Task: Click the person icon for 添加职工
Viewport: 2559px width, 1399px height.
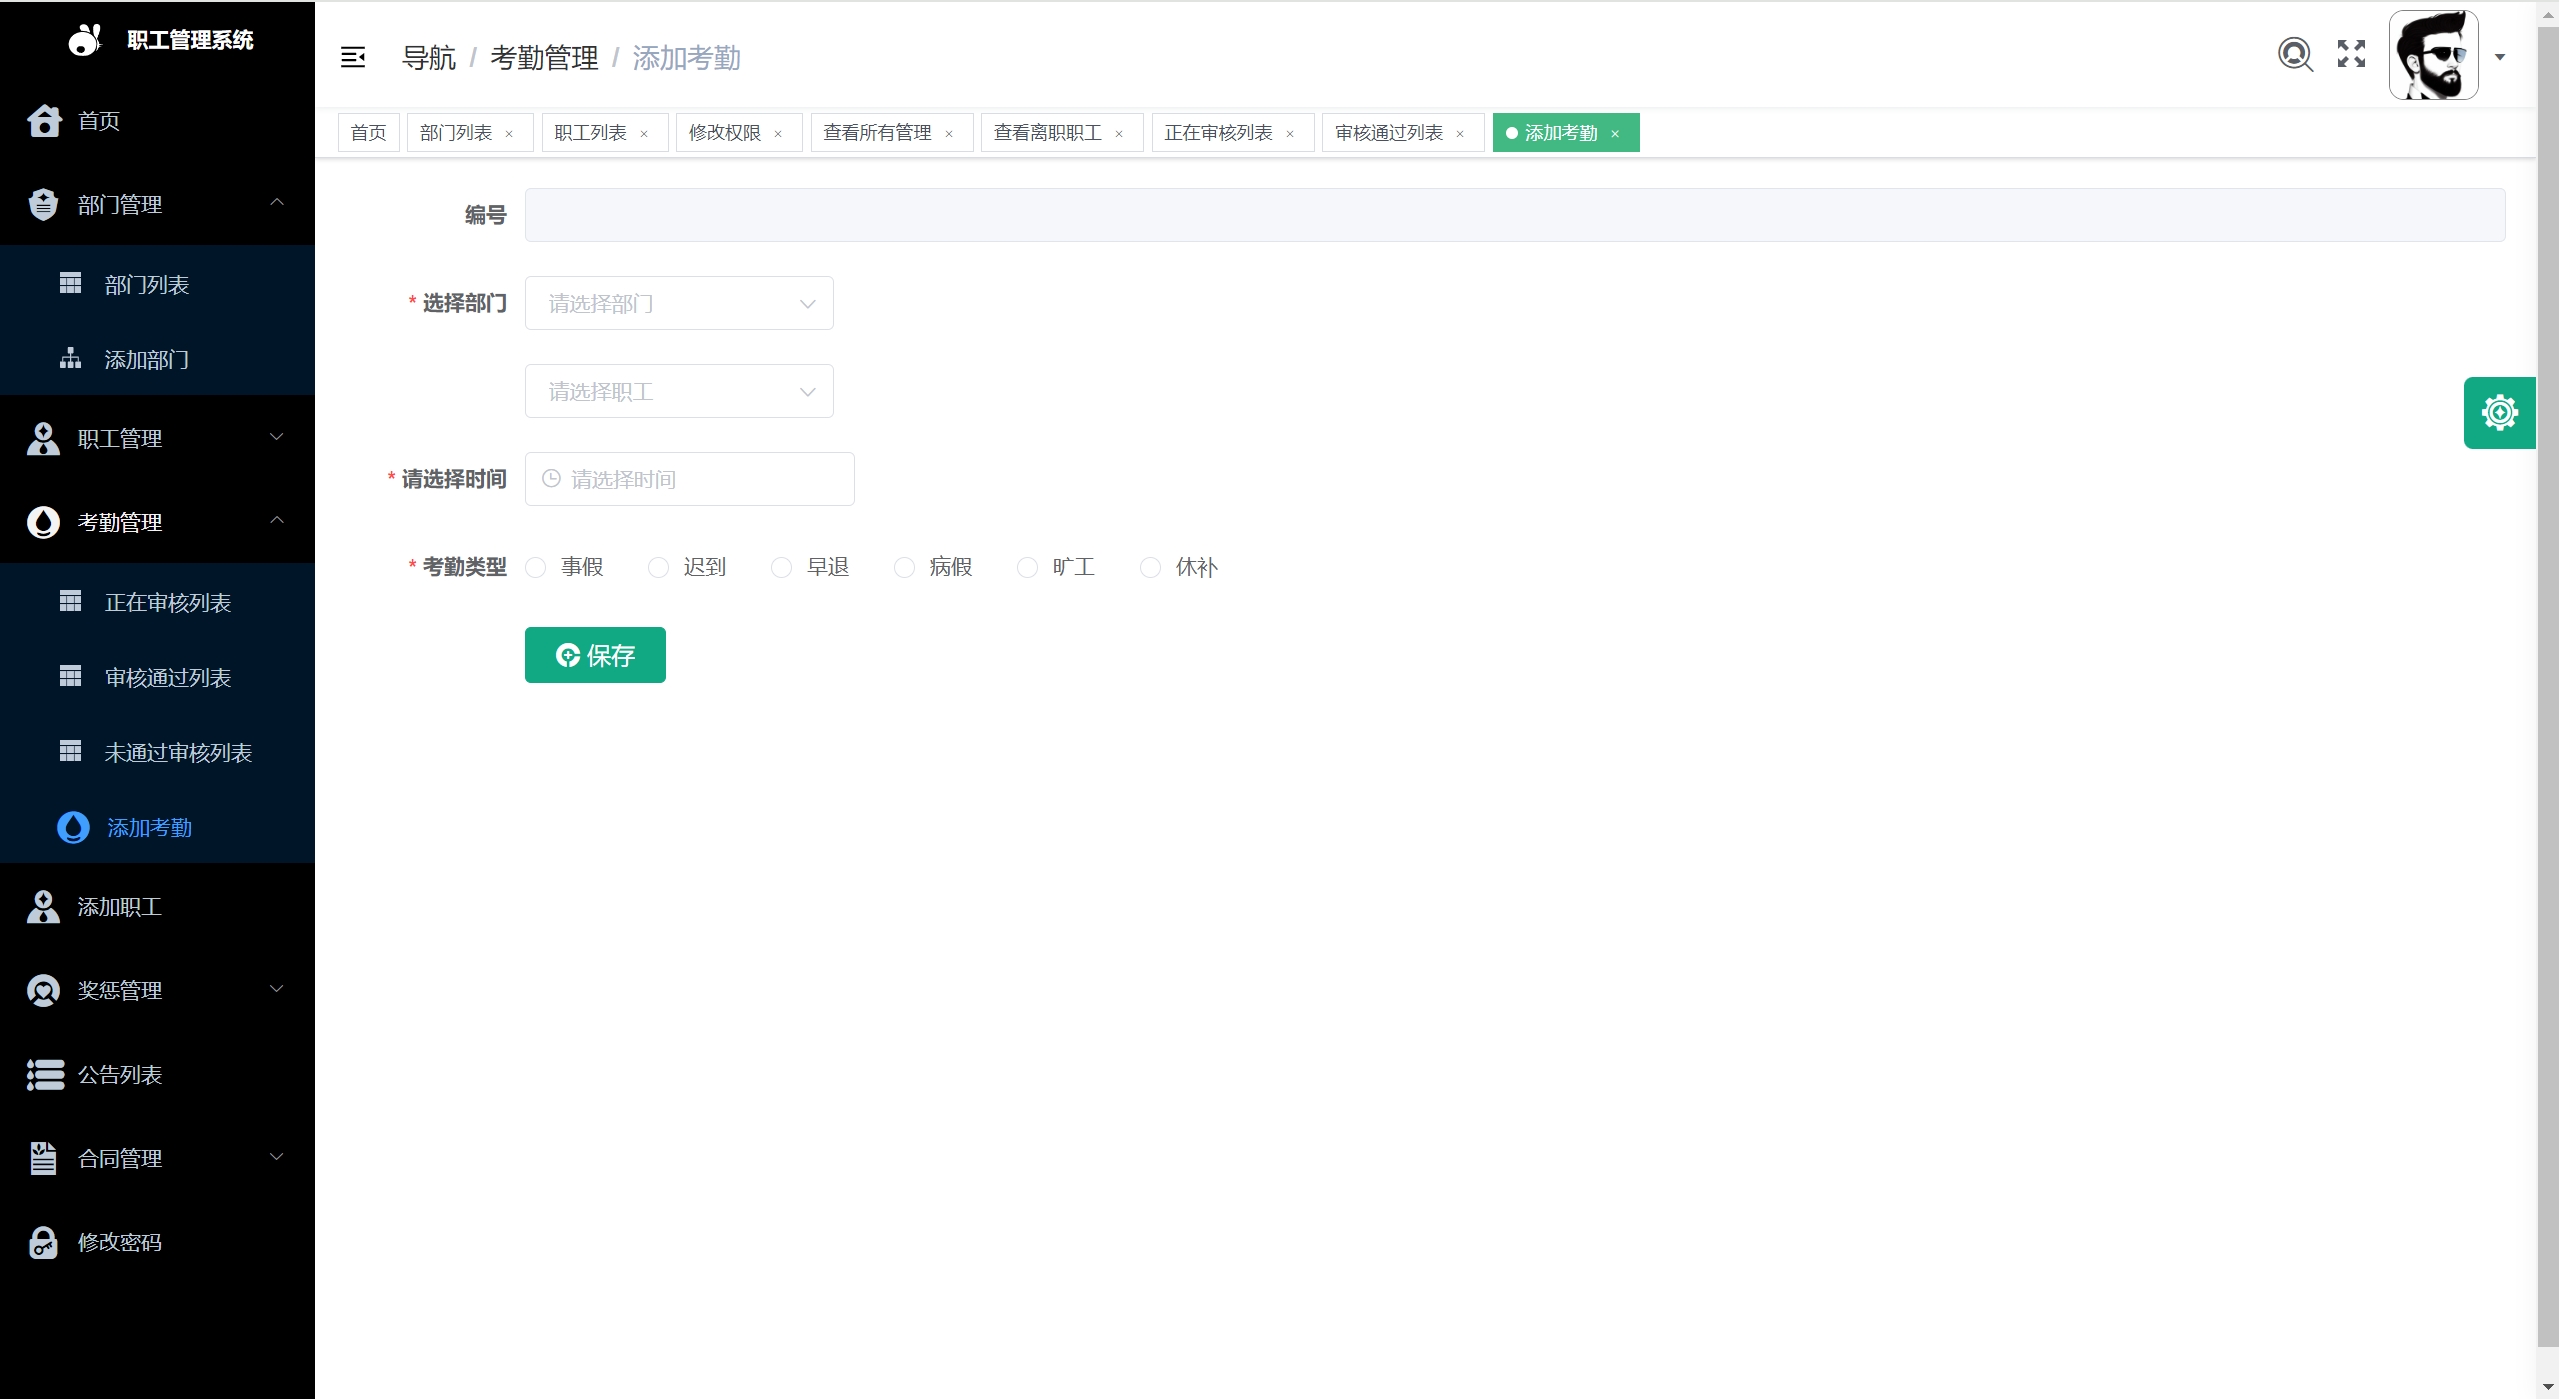Action: point(43,907)
